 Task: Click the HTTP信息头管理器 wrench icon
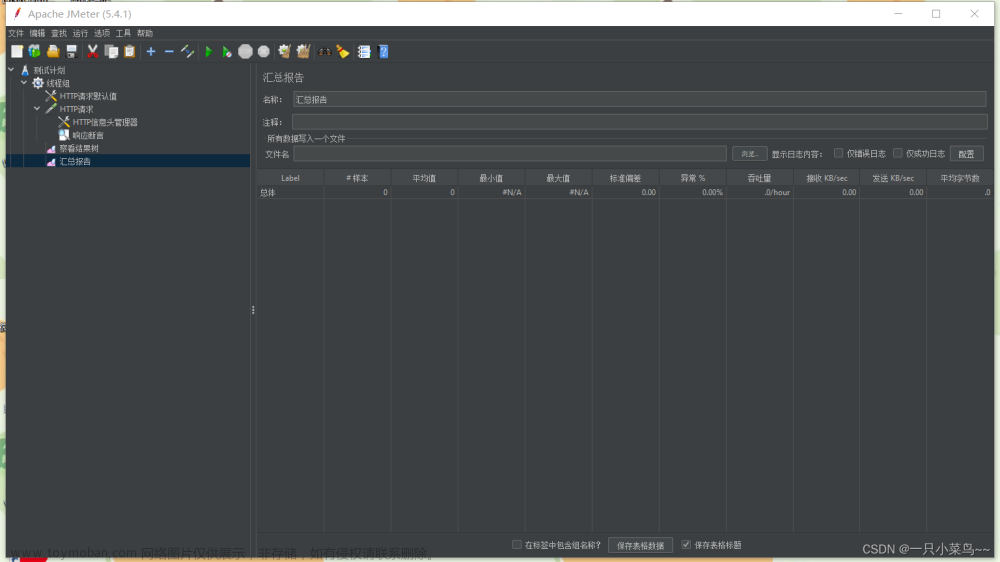pos(64,122)
